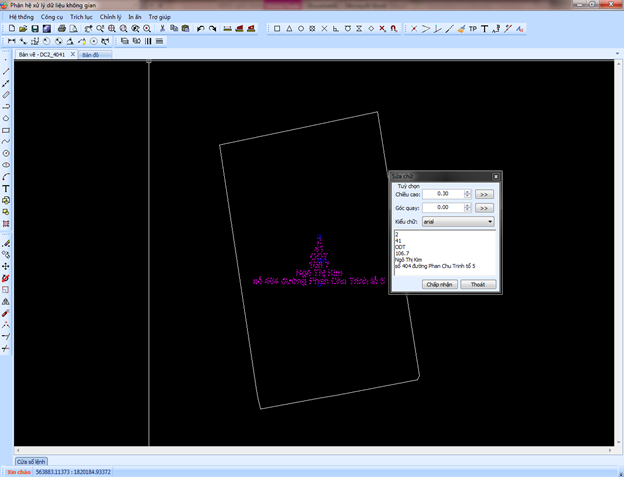Image resolution: width=624 pixels, height=477 pixels.
Task: Select the Text tool in left sidebar
Action: (x=6, y=188)
